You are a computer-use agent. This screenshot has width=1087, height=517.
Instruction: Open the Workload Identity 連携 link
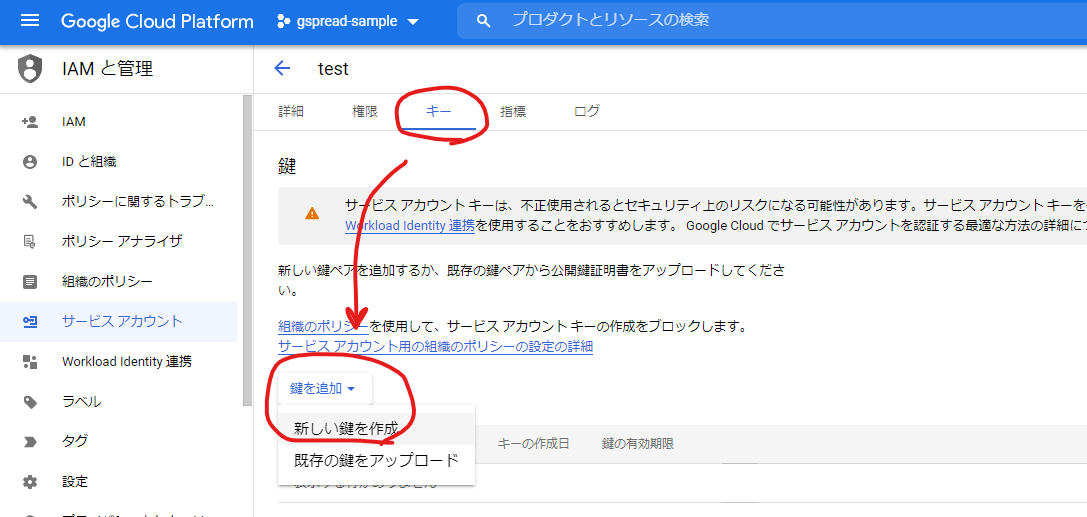pyautogui.click(x=410, y=226)
